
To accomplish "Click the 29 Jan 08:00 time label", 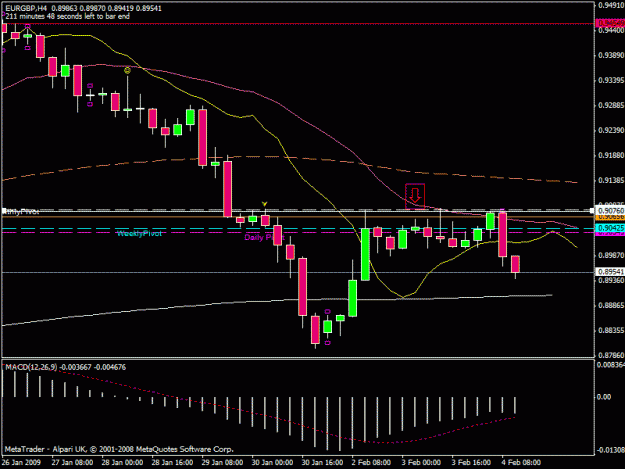I will coord(222,463).
